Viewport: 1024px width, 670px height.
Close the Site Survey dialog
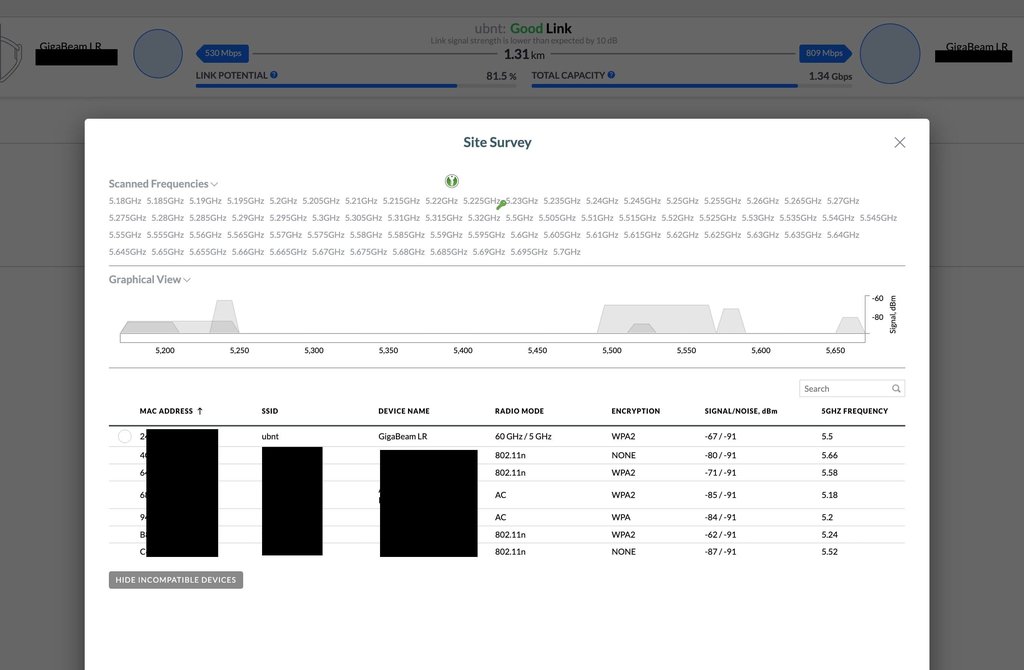point(899,143)
